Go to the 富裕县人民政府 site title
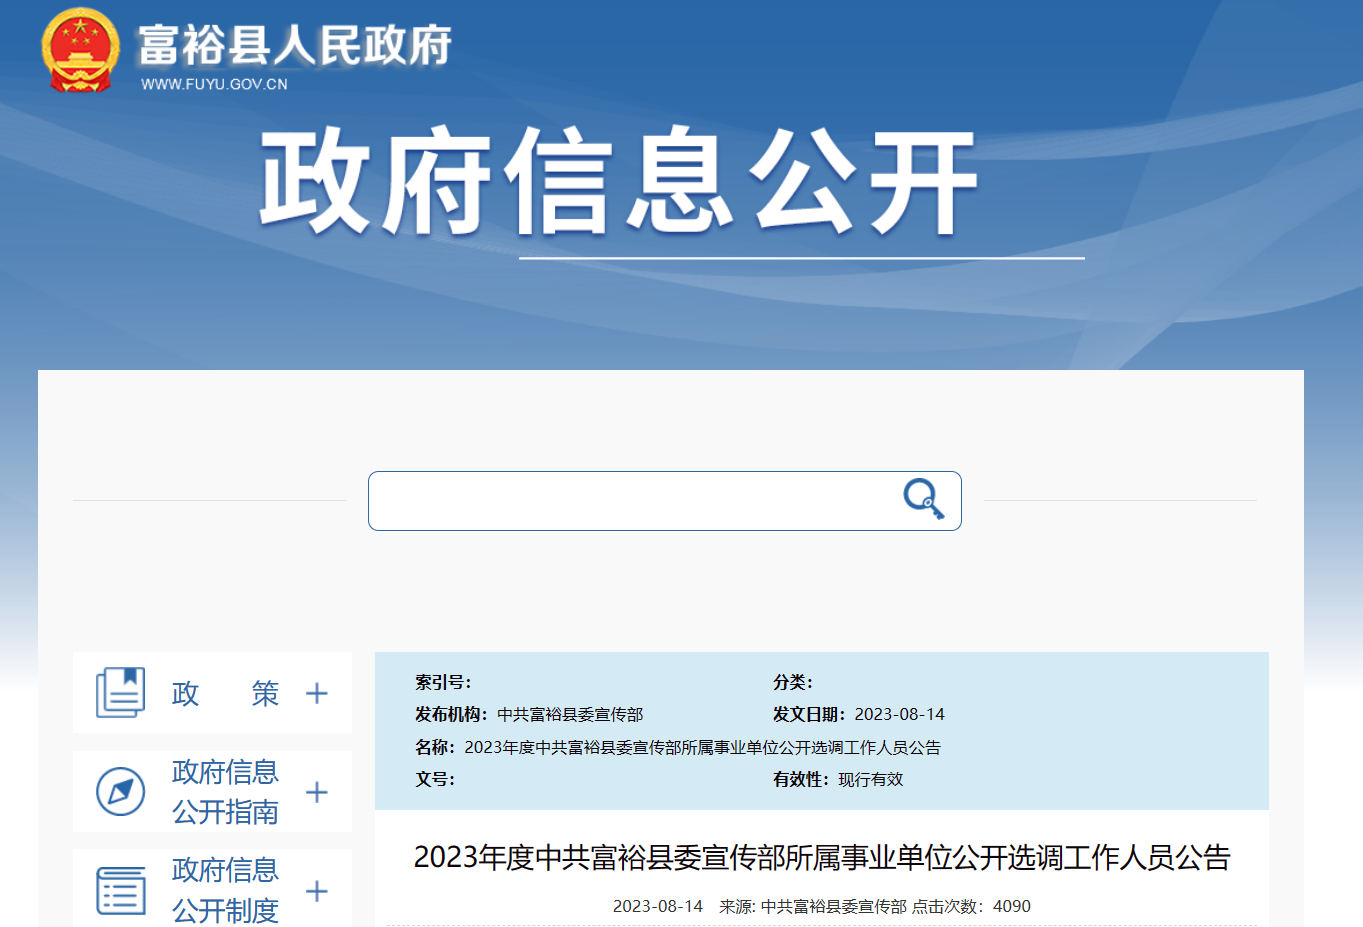This screenshot has height=927, width=1363. point(294,45)
